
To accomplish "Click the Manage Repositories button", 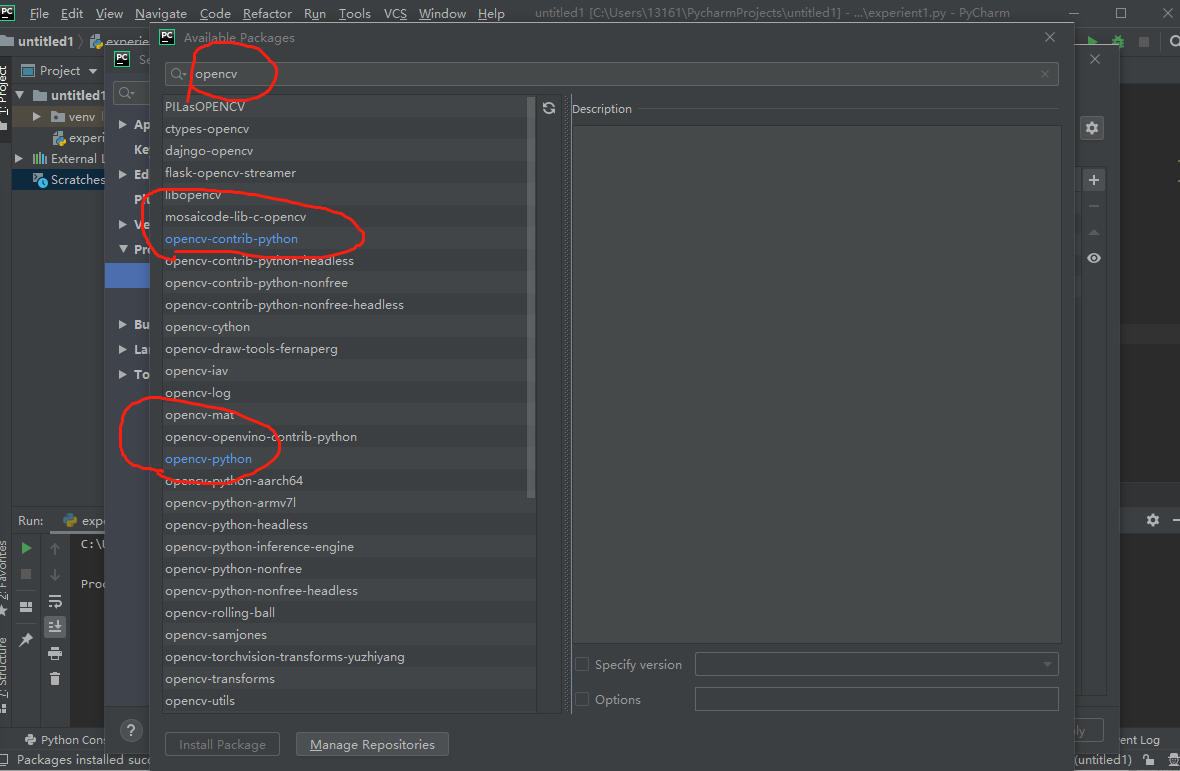I will click(373, 745).
